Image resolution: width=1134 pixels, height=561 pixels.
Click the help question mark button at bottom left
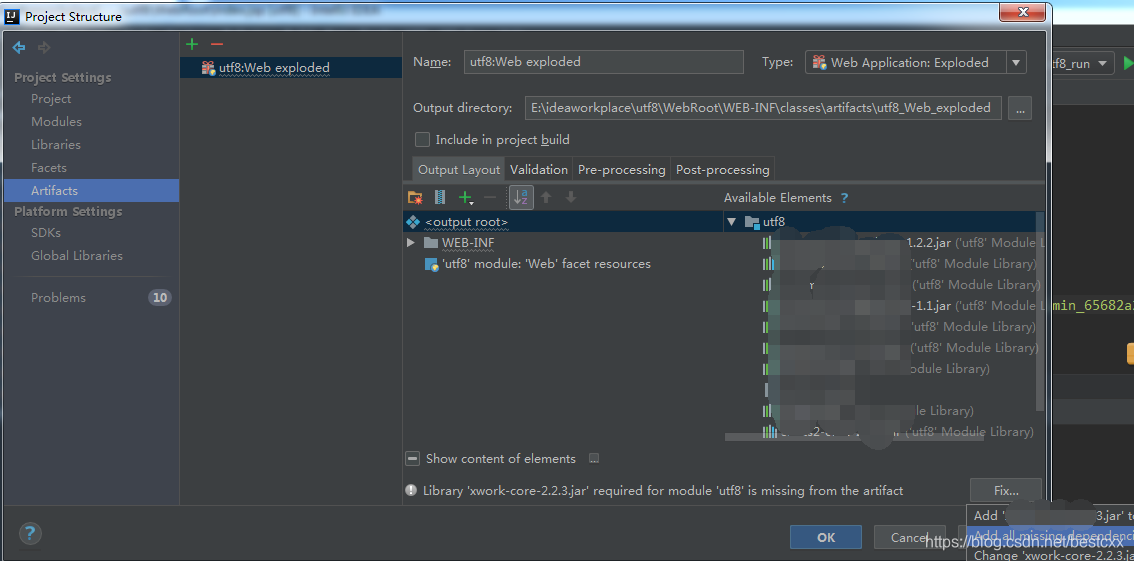coord(30,534)
